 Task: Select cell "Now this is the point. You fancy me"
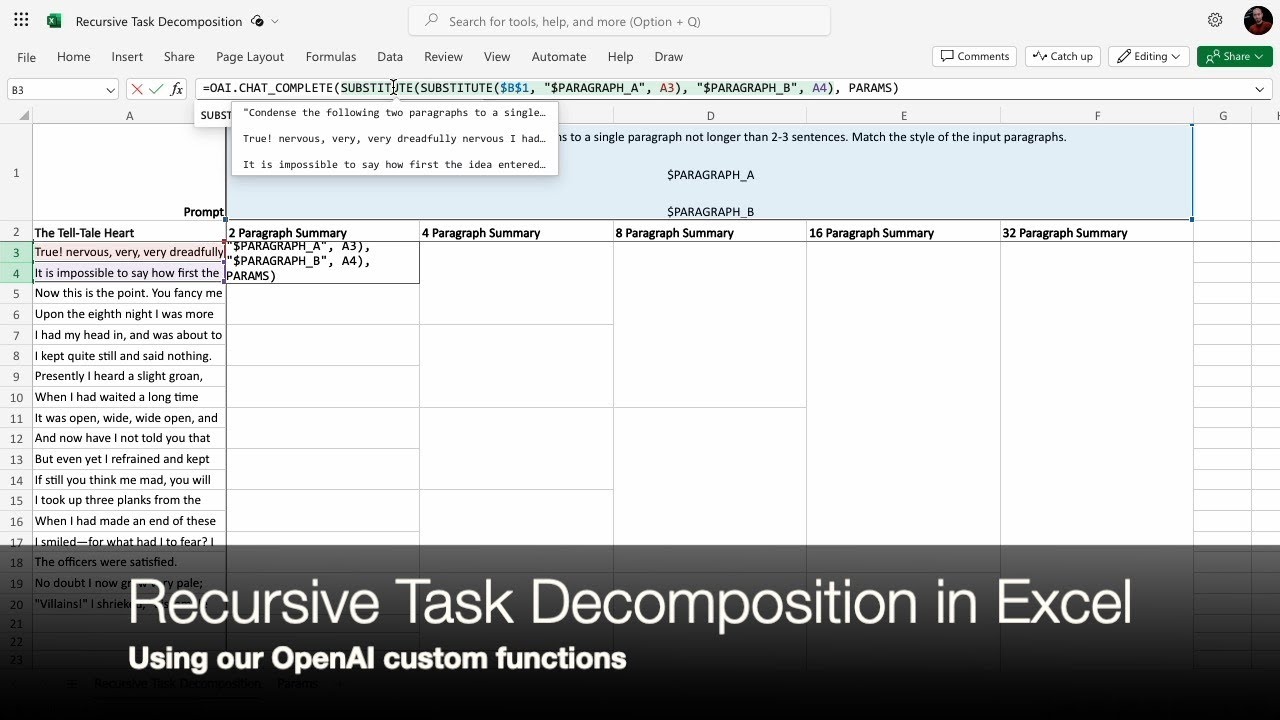click(x=129, y=294)
